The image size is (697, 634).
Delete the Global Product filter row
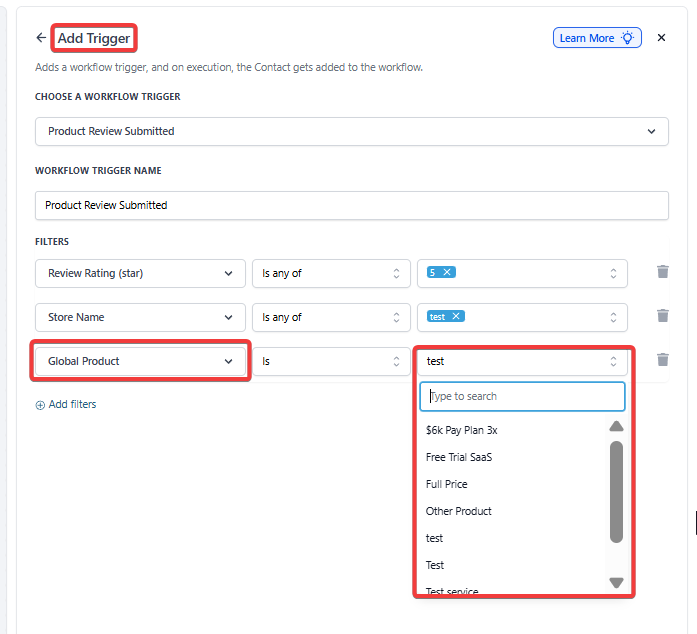[x=662, y=360]
